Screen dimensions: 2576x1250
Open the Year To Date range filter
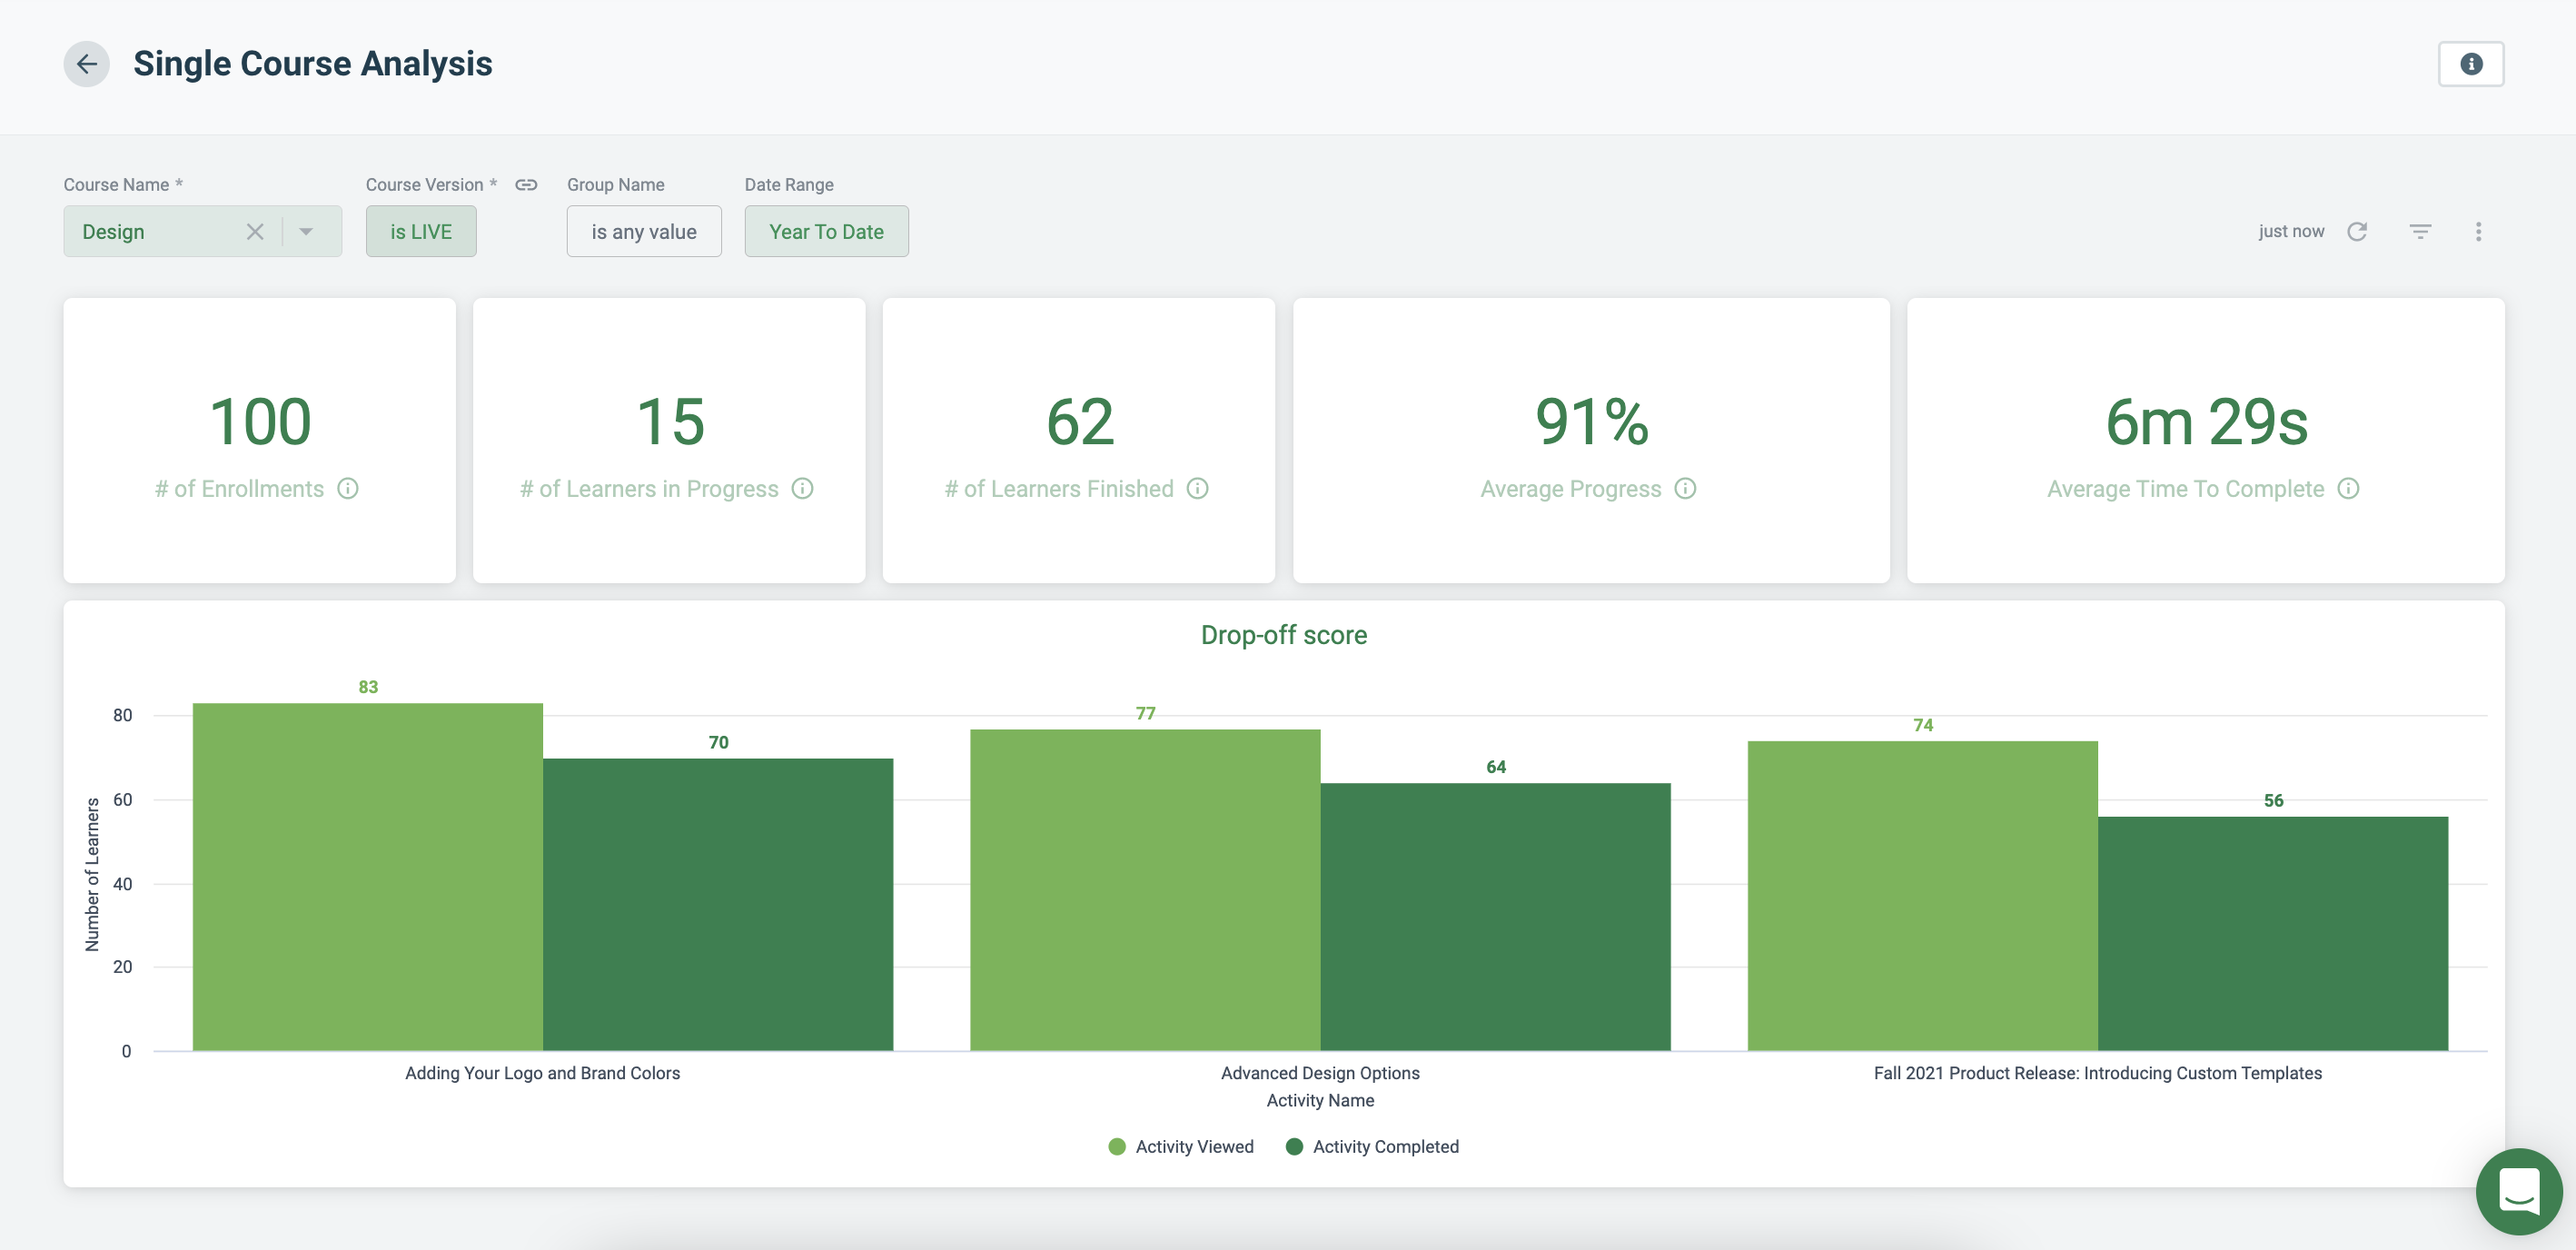[x=826, y=232]
